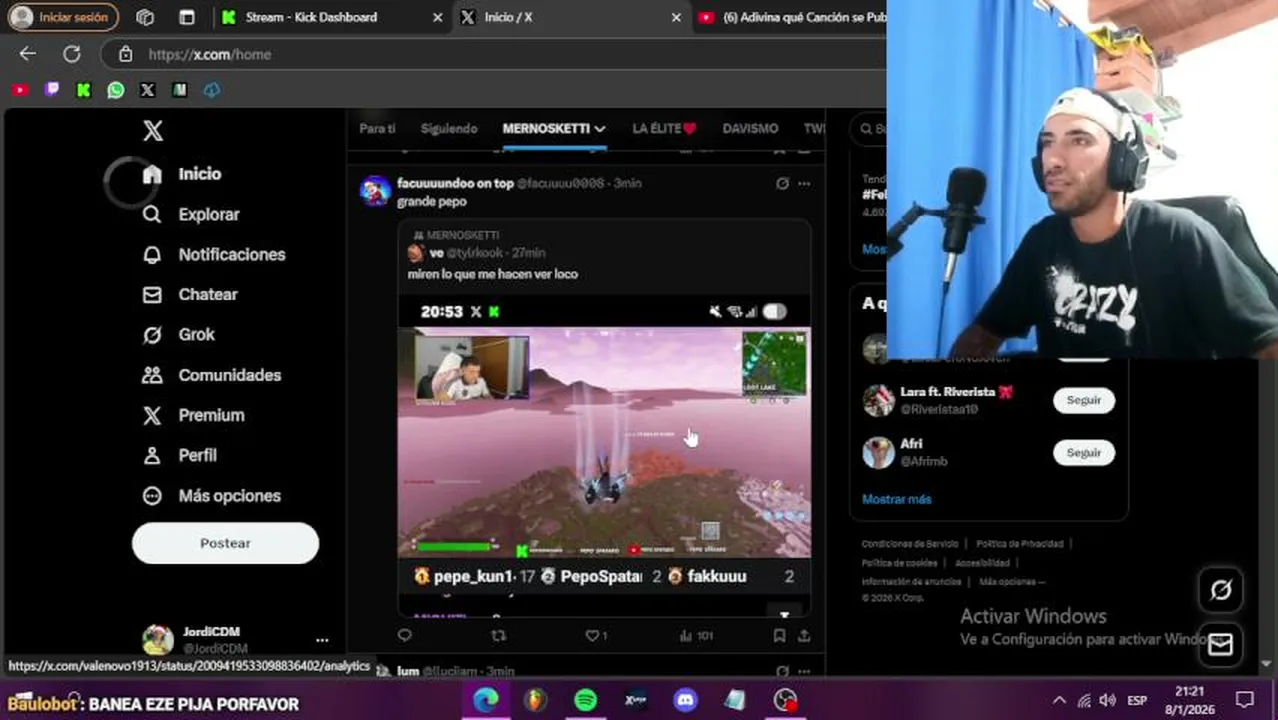This screenshot has height=720, width=1278.
Task: Go to Inicio in the X sidebar
Action: (x=181, y=174)
